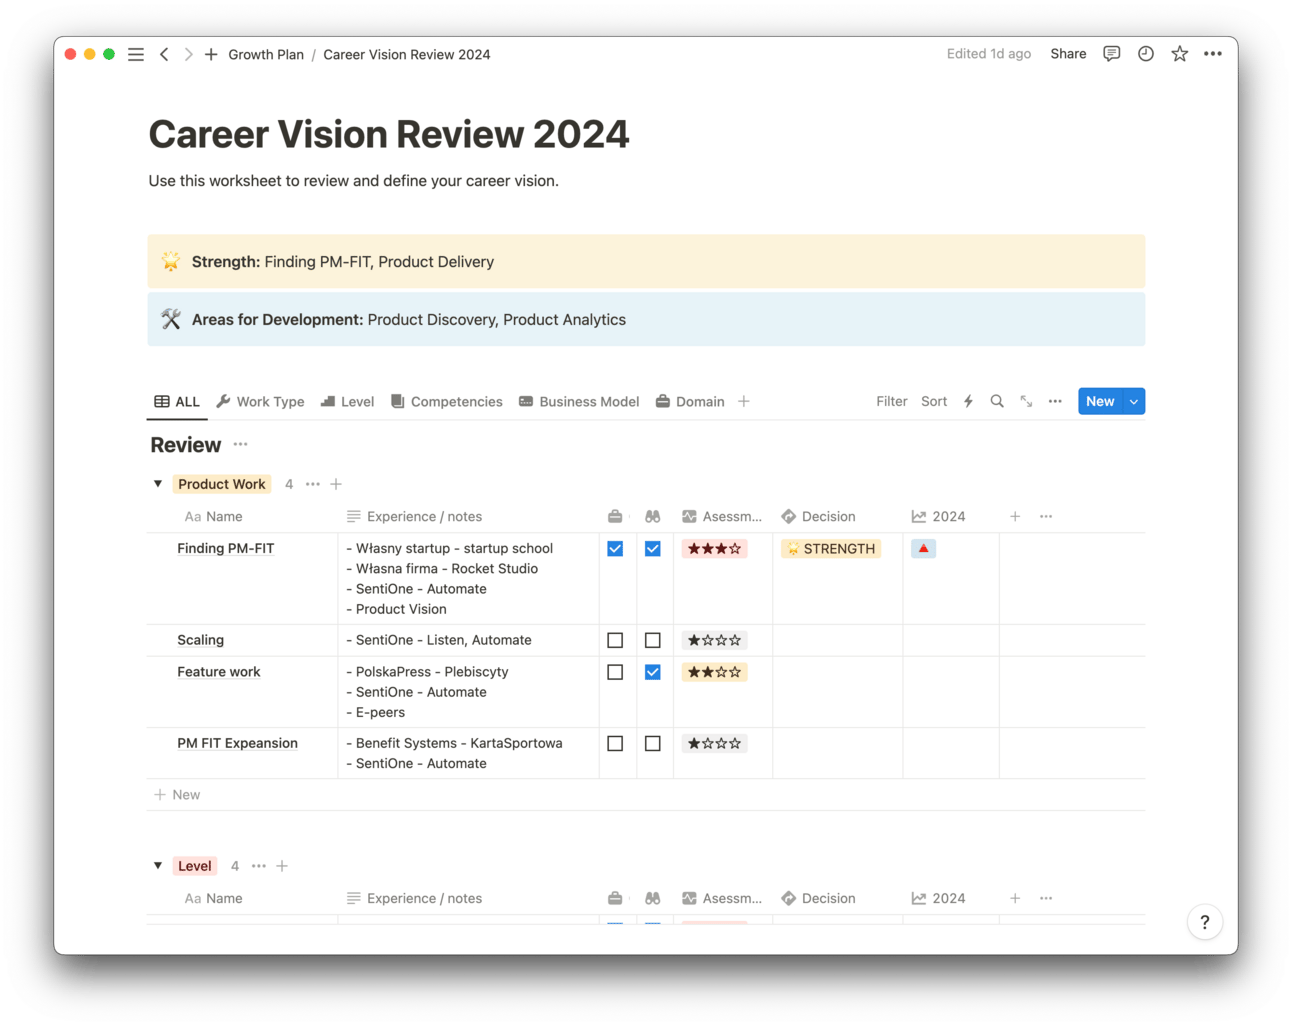Open the comments icon in the top bar

click(x=1111, y=54)
